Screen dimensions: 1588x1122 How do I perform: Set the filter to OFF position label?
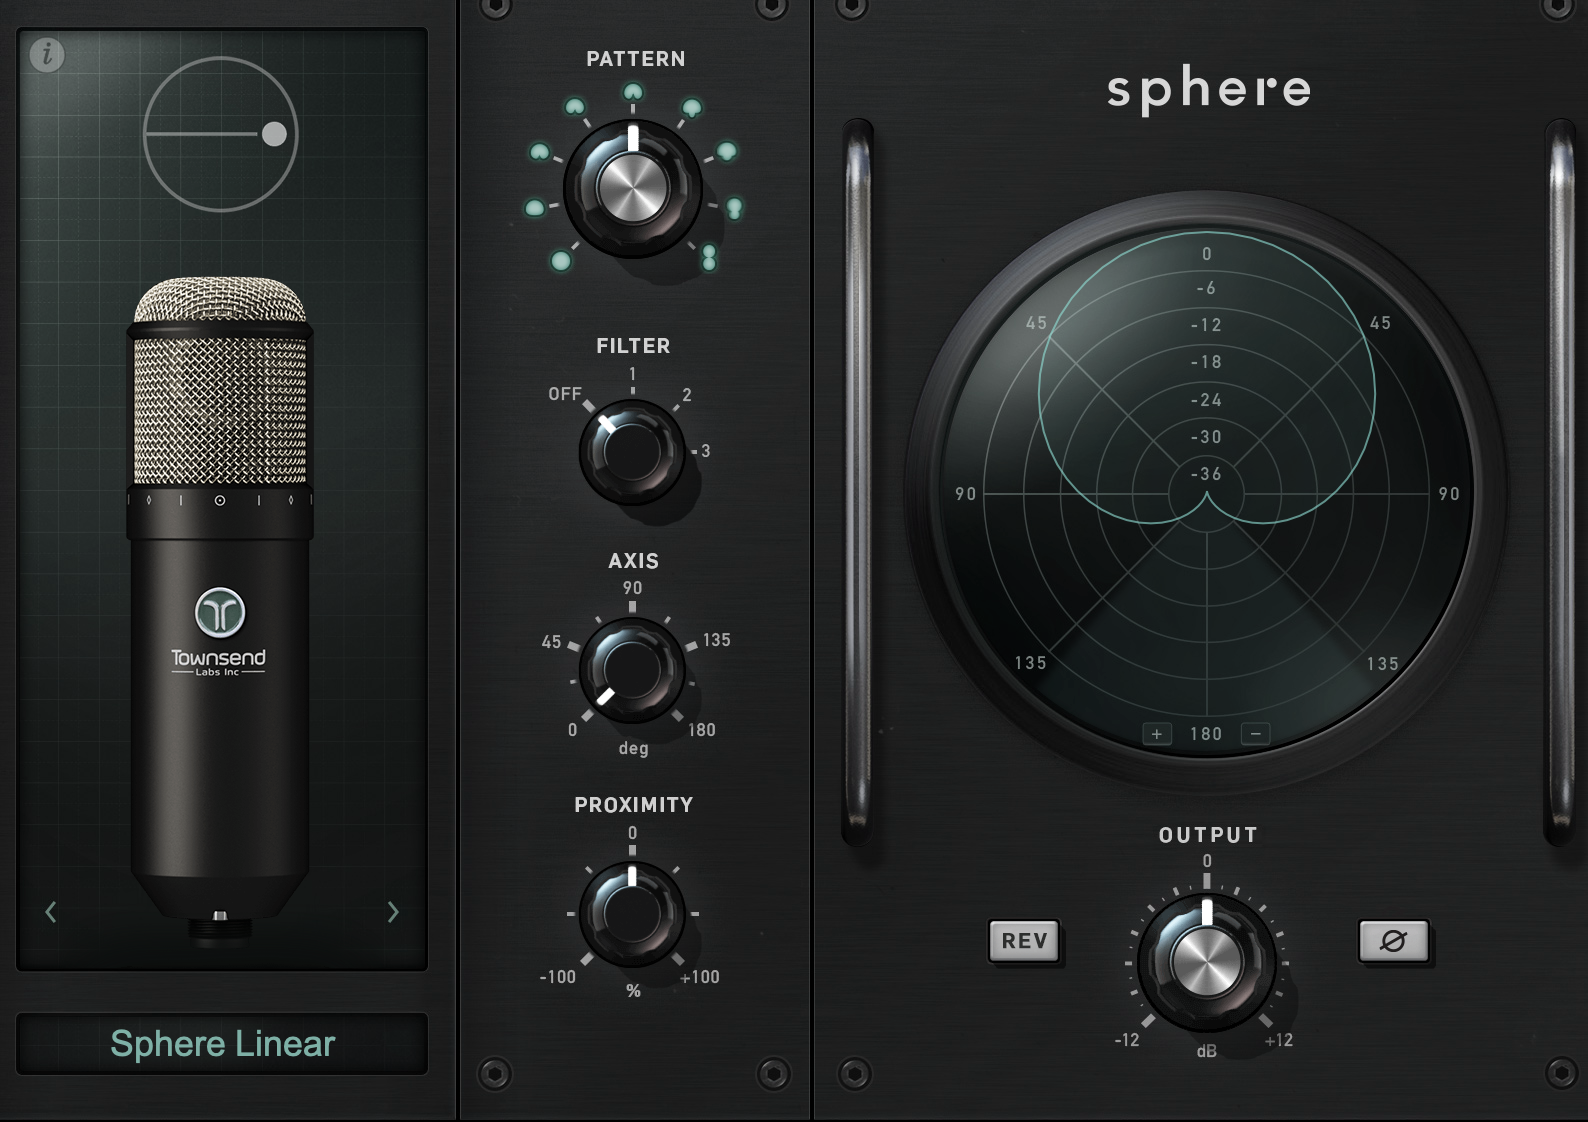point(565,394)
